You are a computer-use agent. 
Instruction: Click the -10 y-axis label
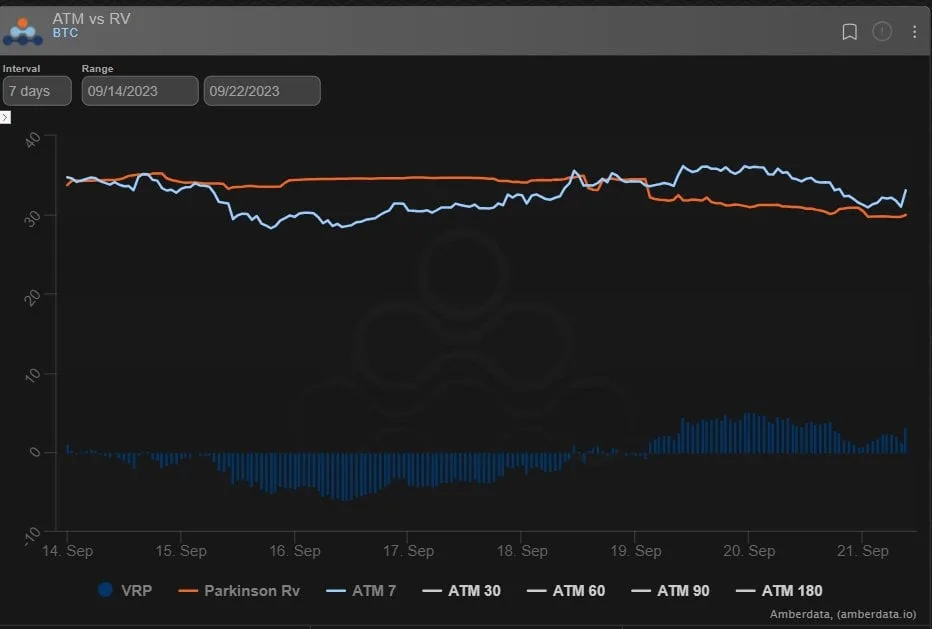[x=32, y=536]
